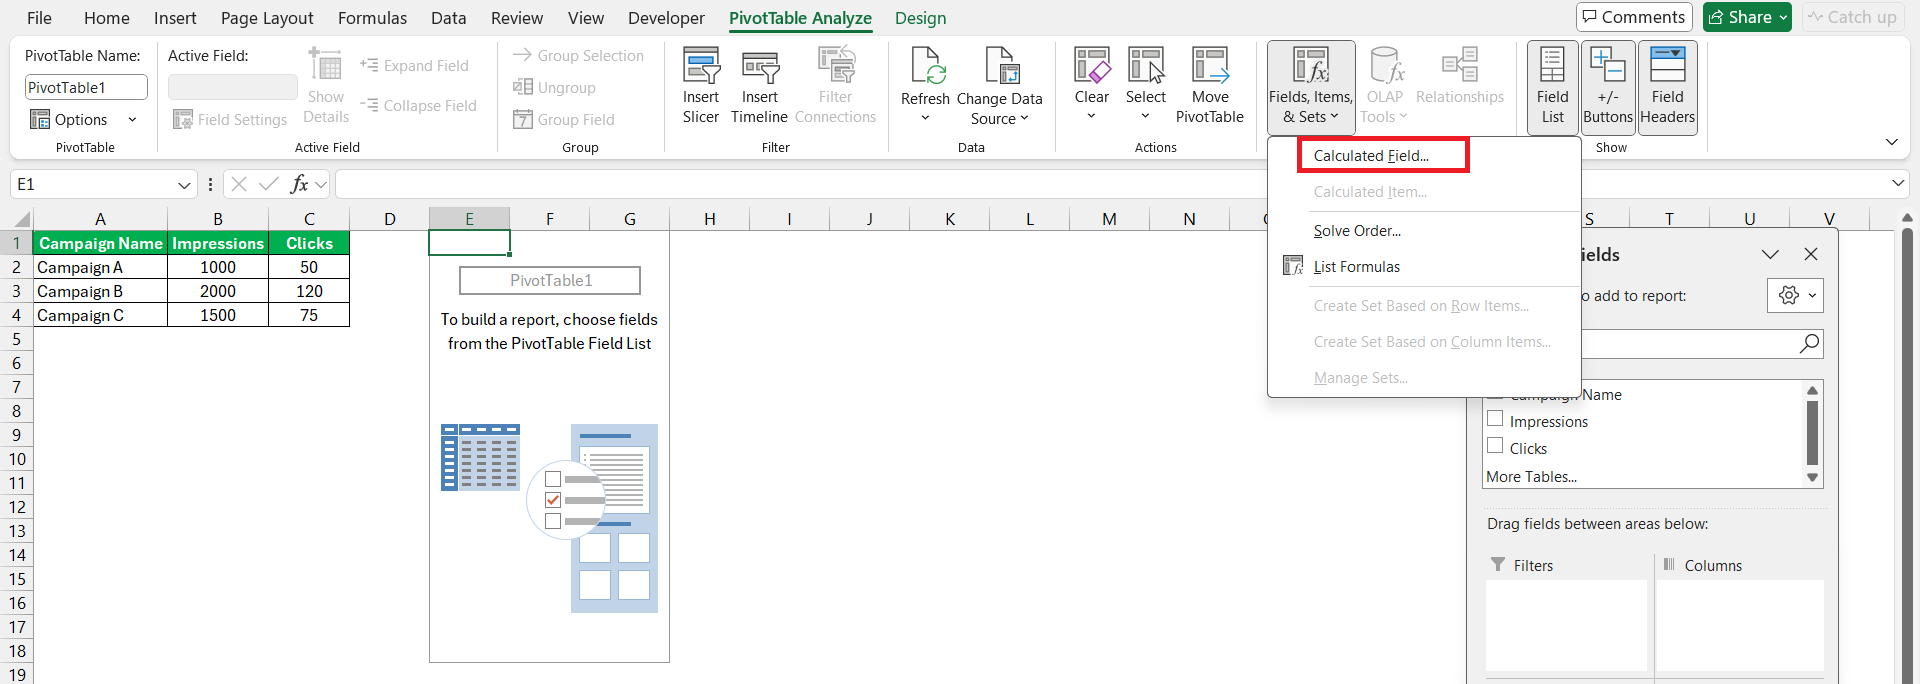
Task: Click Move PivotTable
Action: click(x=1209, y=86)
